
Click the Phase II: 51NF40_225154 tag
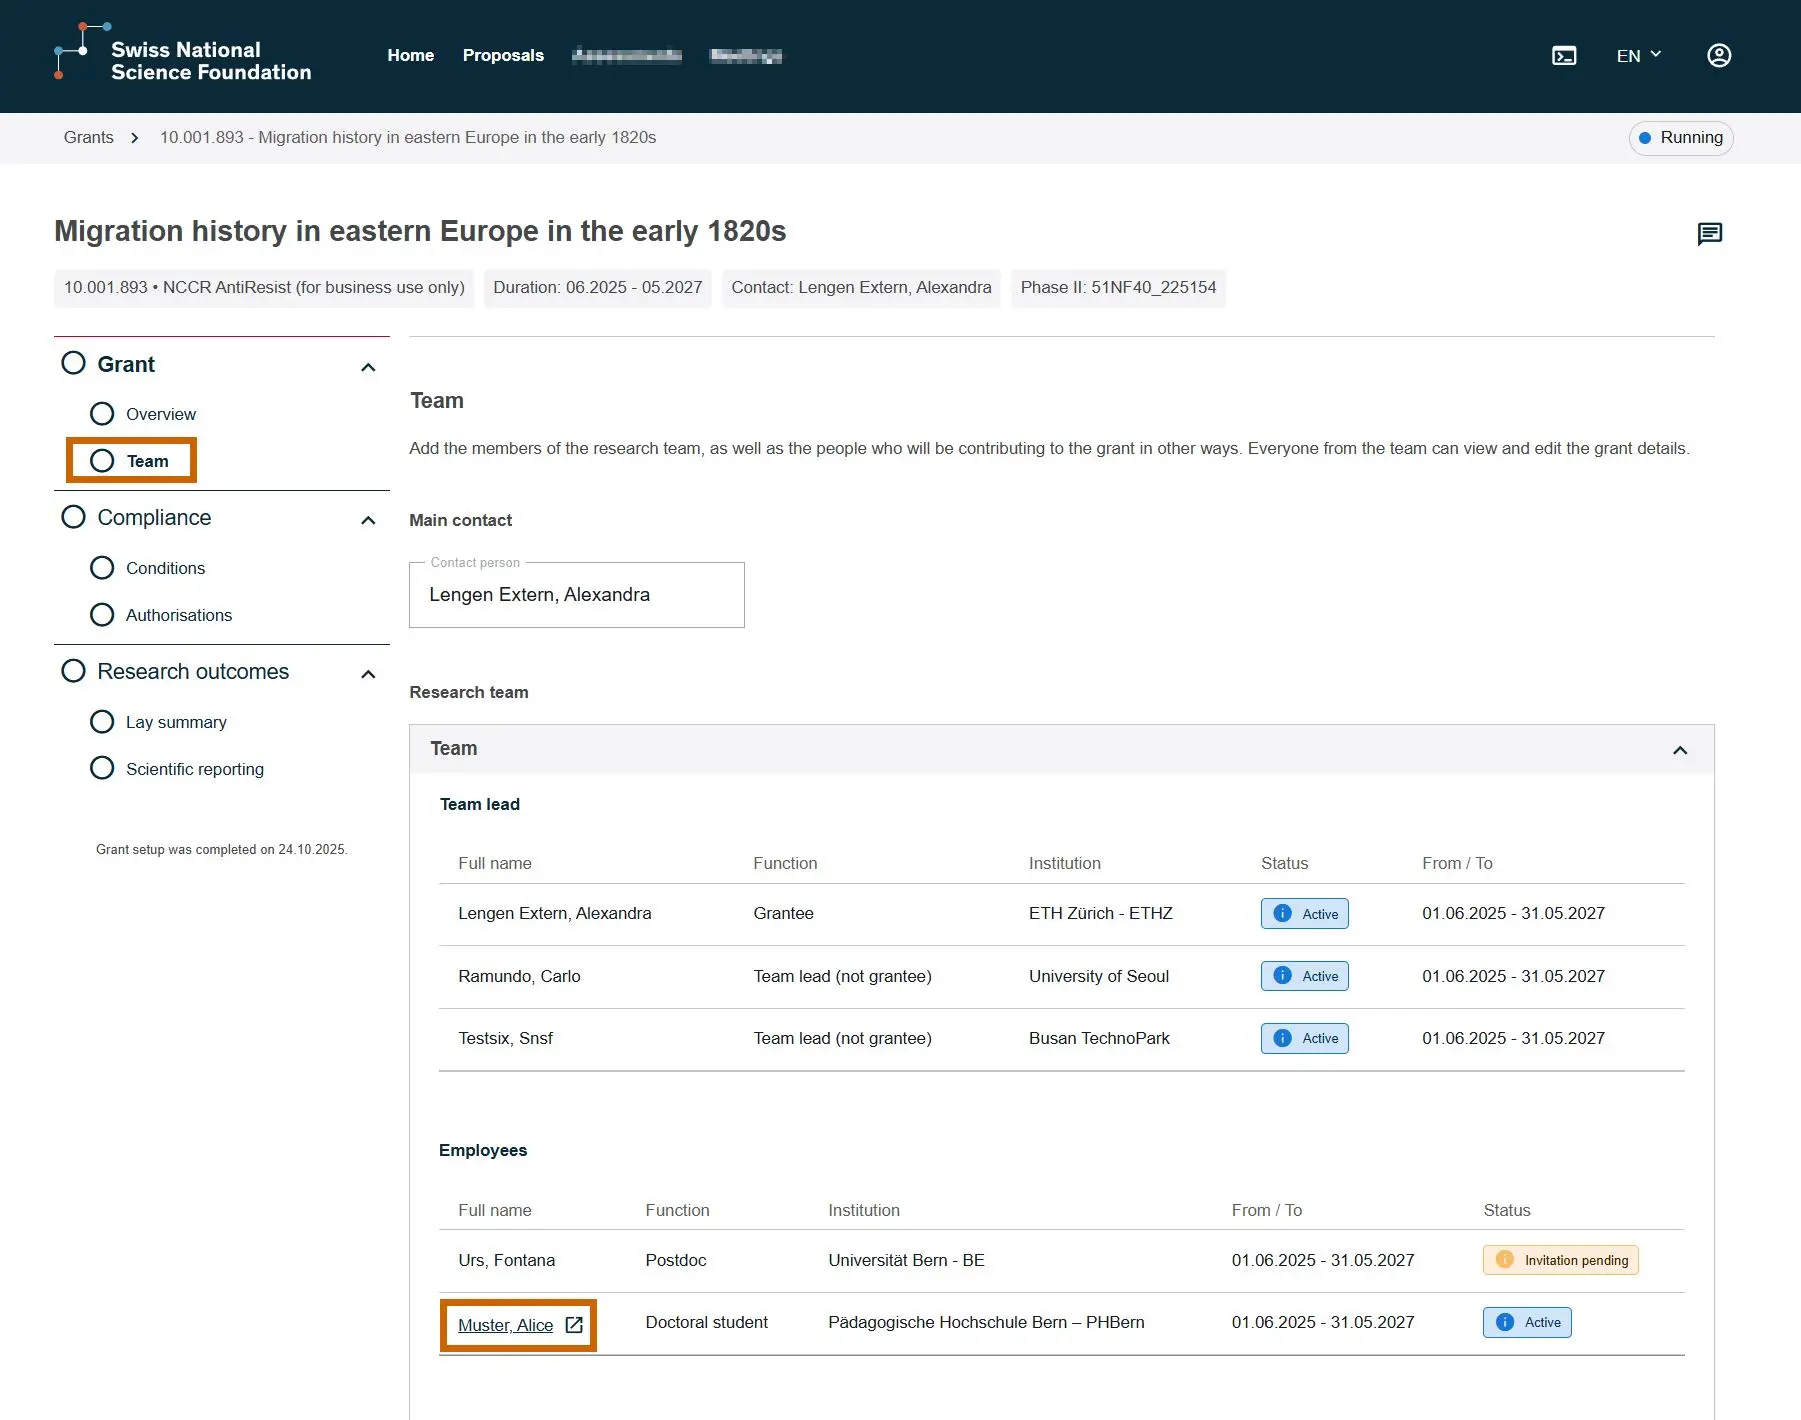pos(1118,288)
